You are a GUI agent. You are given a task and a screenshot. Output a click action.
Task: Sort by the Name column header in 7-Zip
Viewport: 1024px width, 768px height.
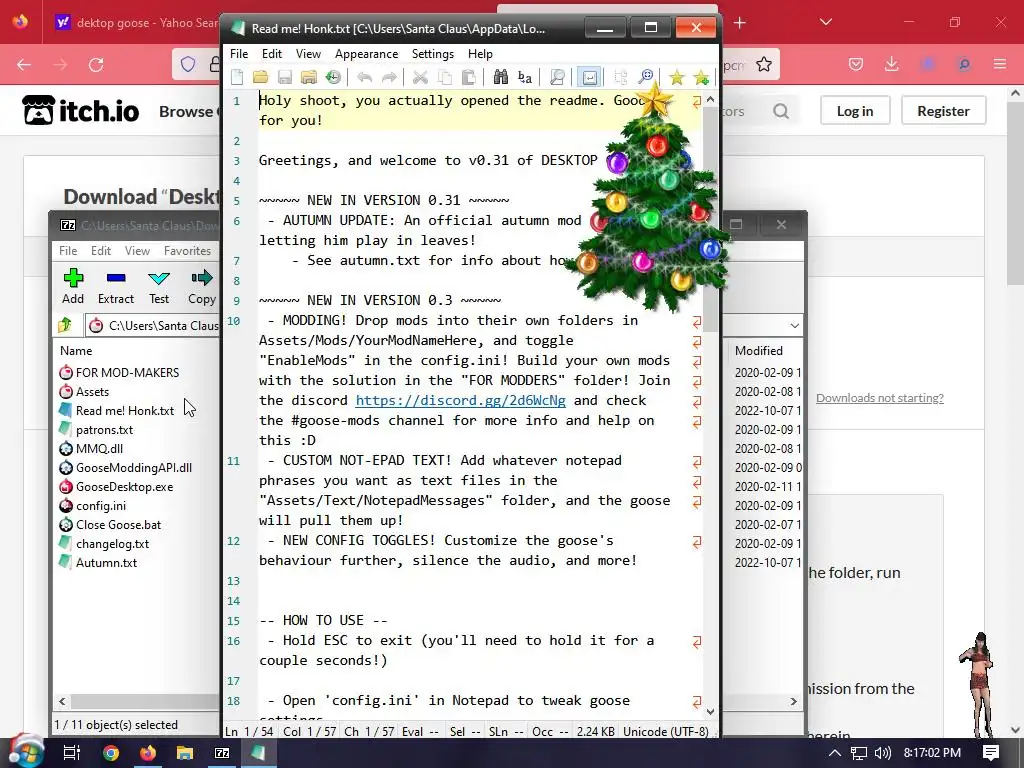pyautogui.click(x=76, y=351)
